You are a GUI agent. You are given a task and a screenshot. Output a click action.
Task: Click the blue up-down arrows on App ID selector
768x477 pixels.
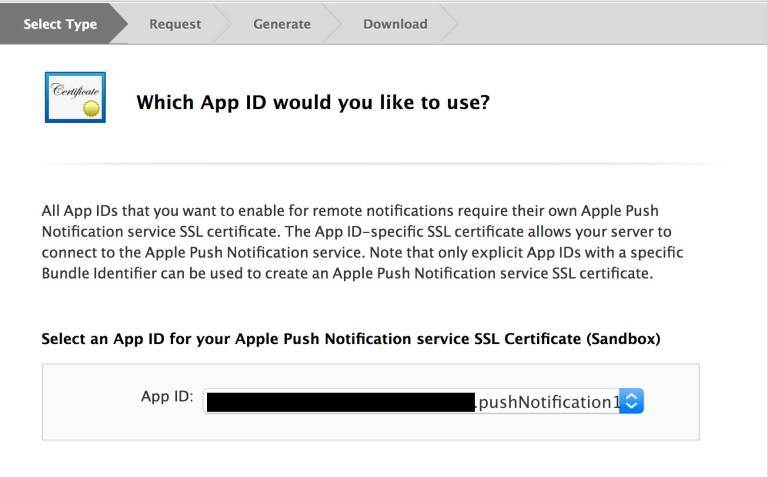pyautogui.click(x=633, y=402)
